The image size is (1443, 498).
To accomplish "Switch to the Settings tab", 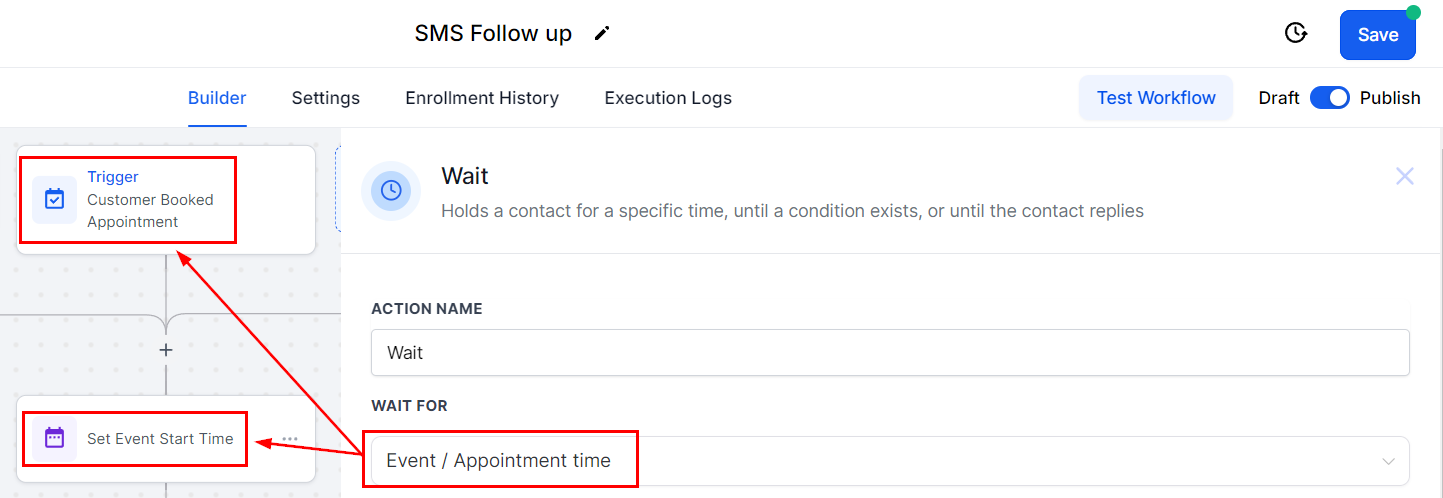I will coord(325,98).
